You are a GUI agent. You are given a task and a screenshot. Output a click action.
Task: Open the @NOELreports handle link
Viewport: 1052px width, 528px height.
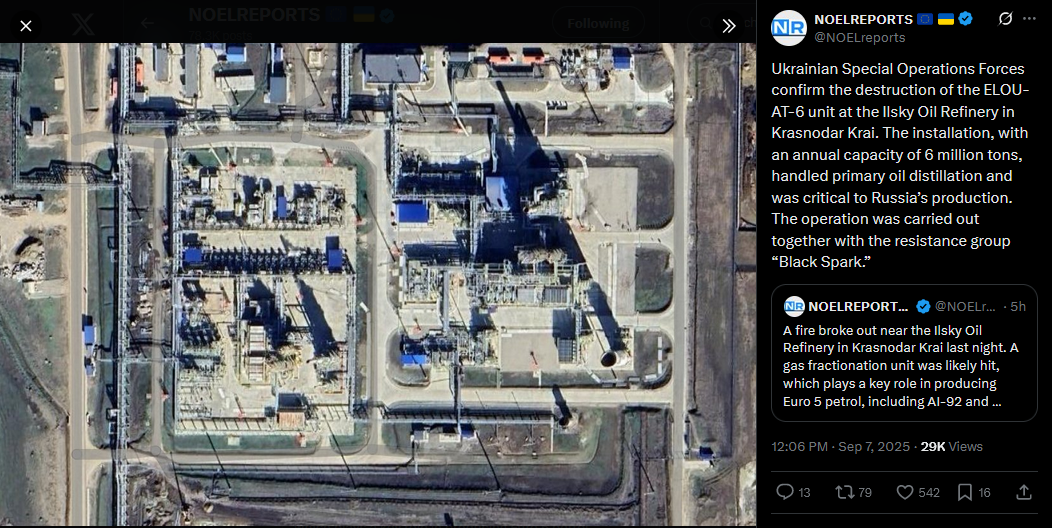pyautogui.click(x=859, y=38)
